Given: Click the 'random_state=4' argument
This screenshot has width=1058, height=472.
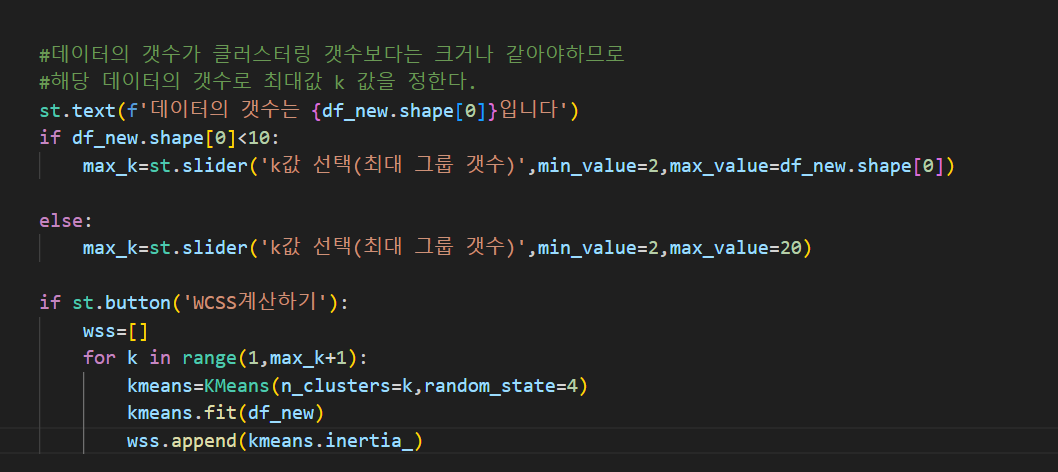Looking at the screenshot, I should click(x=500, y=386).
